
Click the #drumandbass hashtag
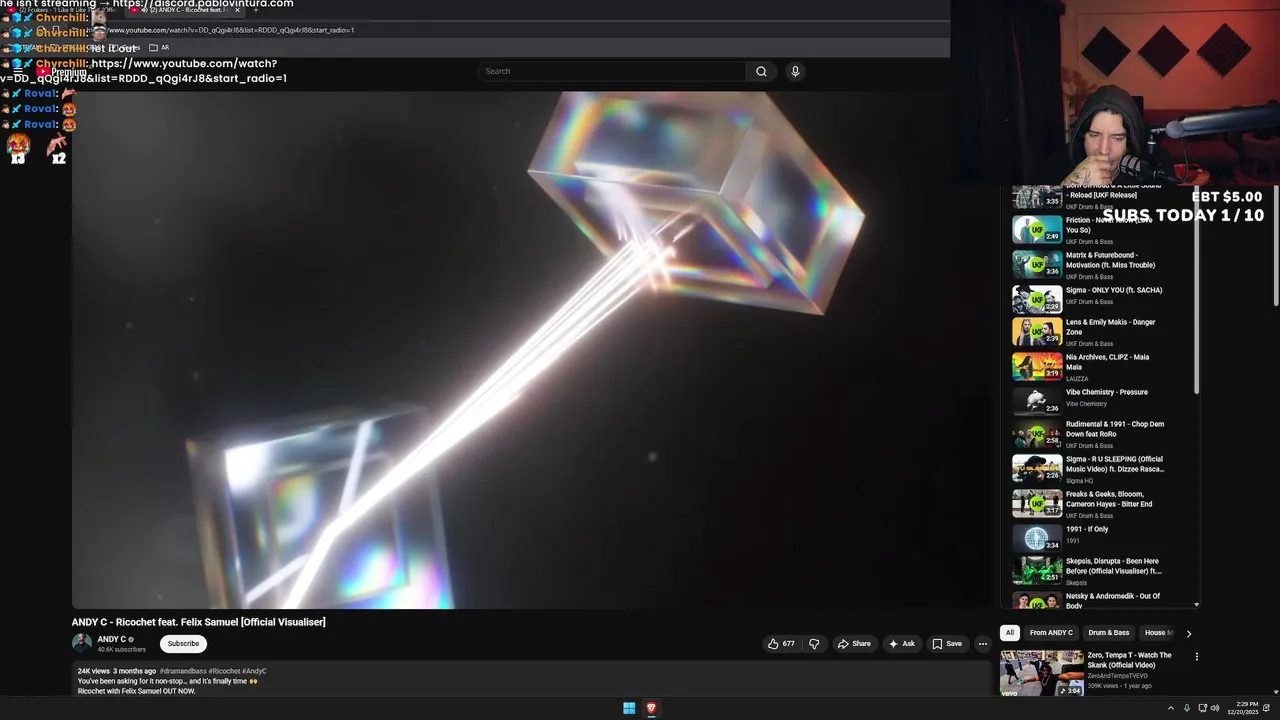184,671
